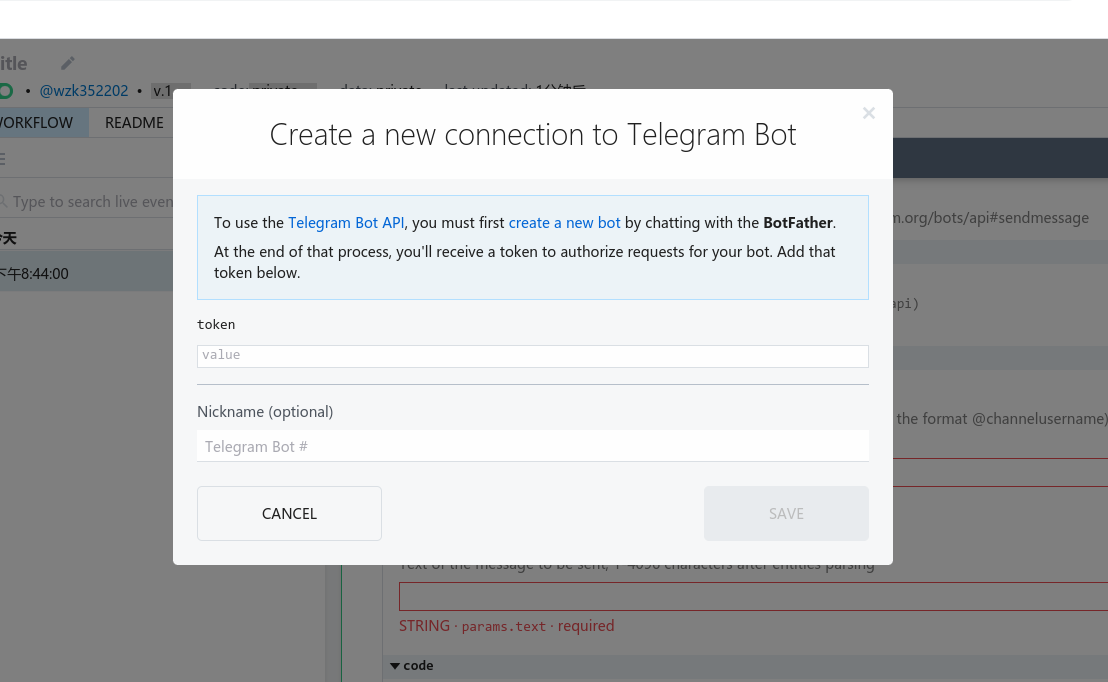Select the 8:44:00 event entry
Viewport: 1108px width, 682px height.
(86, 274)
